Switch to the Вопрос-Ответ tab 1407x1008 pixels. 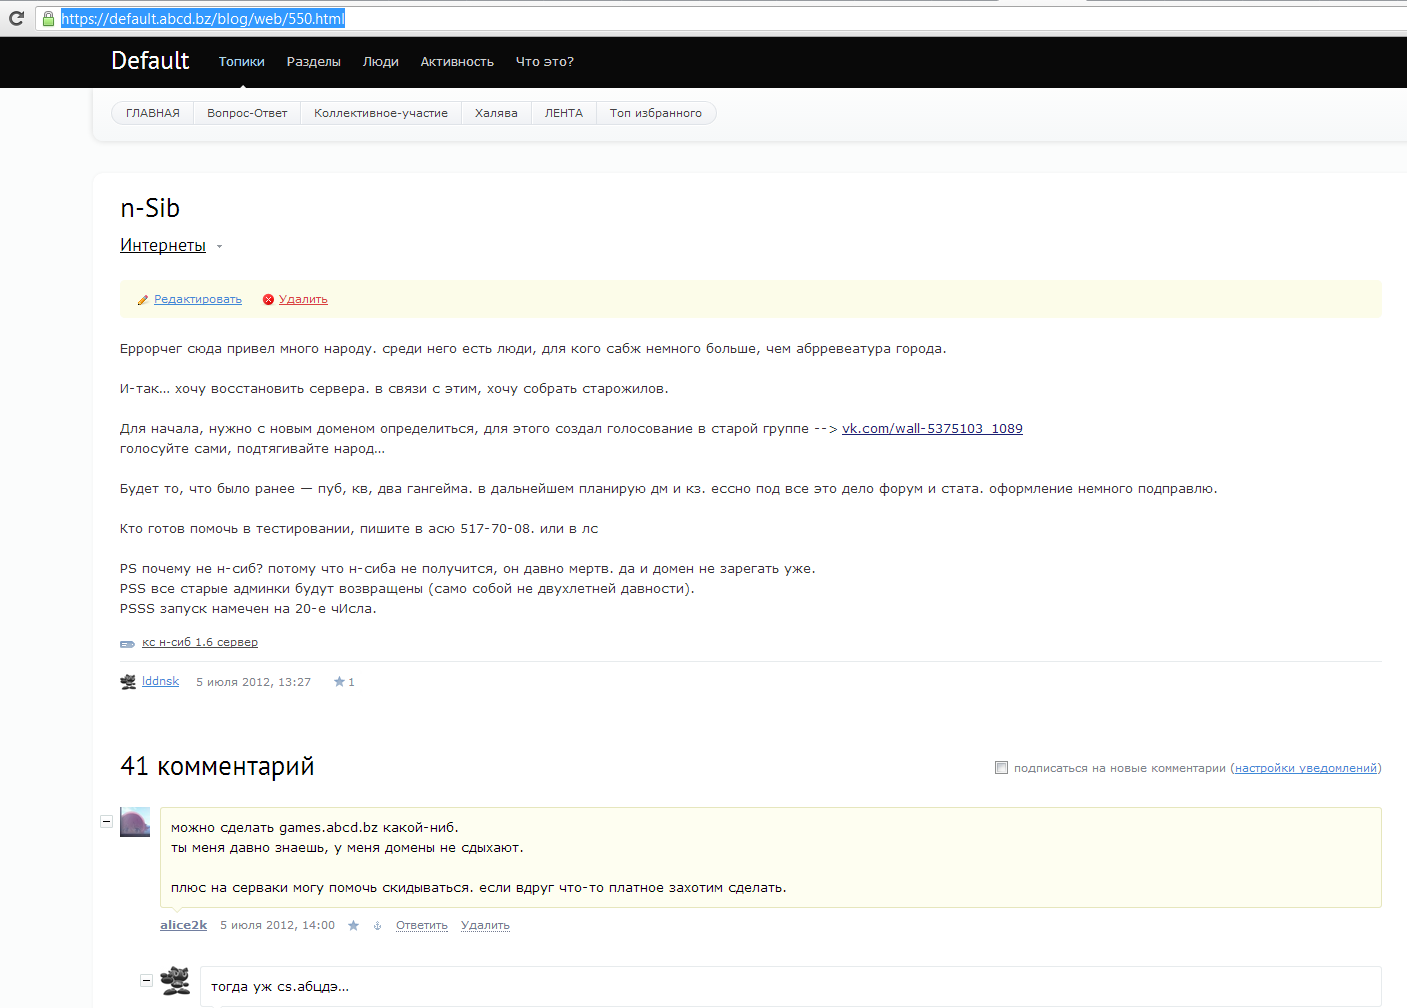247,113
